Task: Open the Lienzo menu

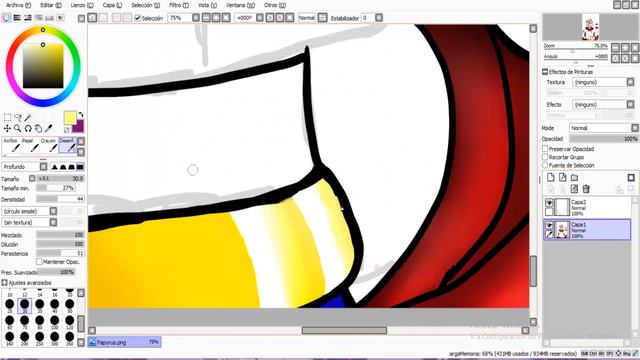Action: click(x=82, y=5)
